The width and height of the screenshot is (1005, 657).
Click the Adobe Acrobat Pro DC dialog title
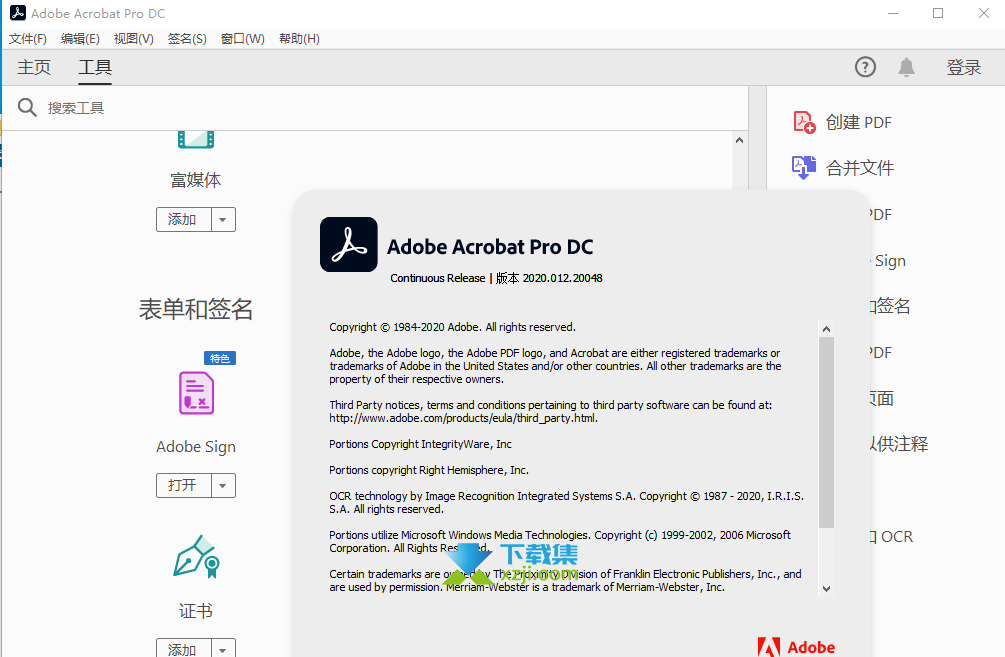(x=490, y=247)
